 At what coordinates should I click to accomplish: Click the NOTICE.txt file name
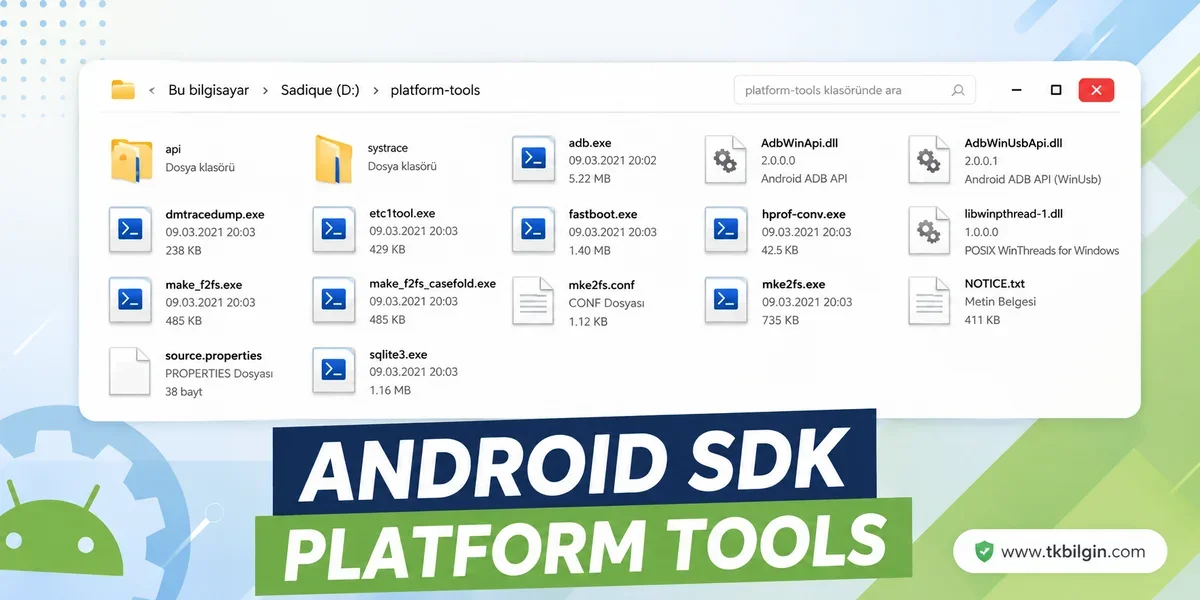tap(994, 284)
